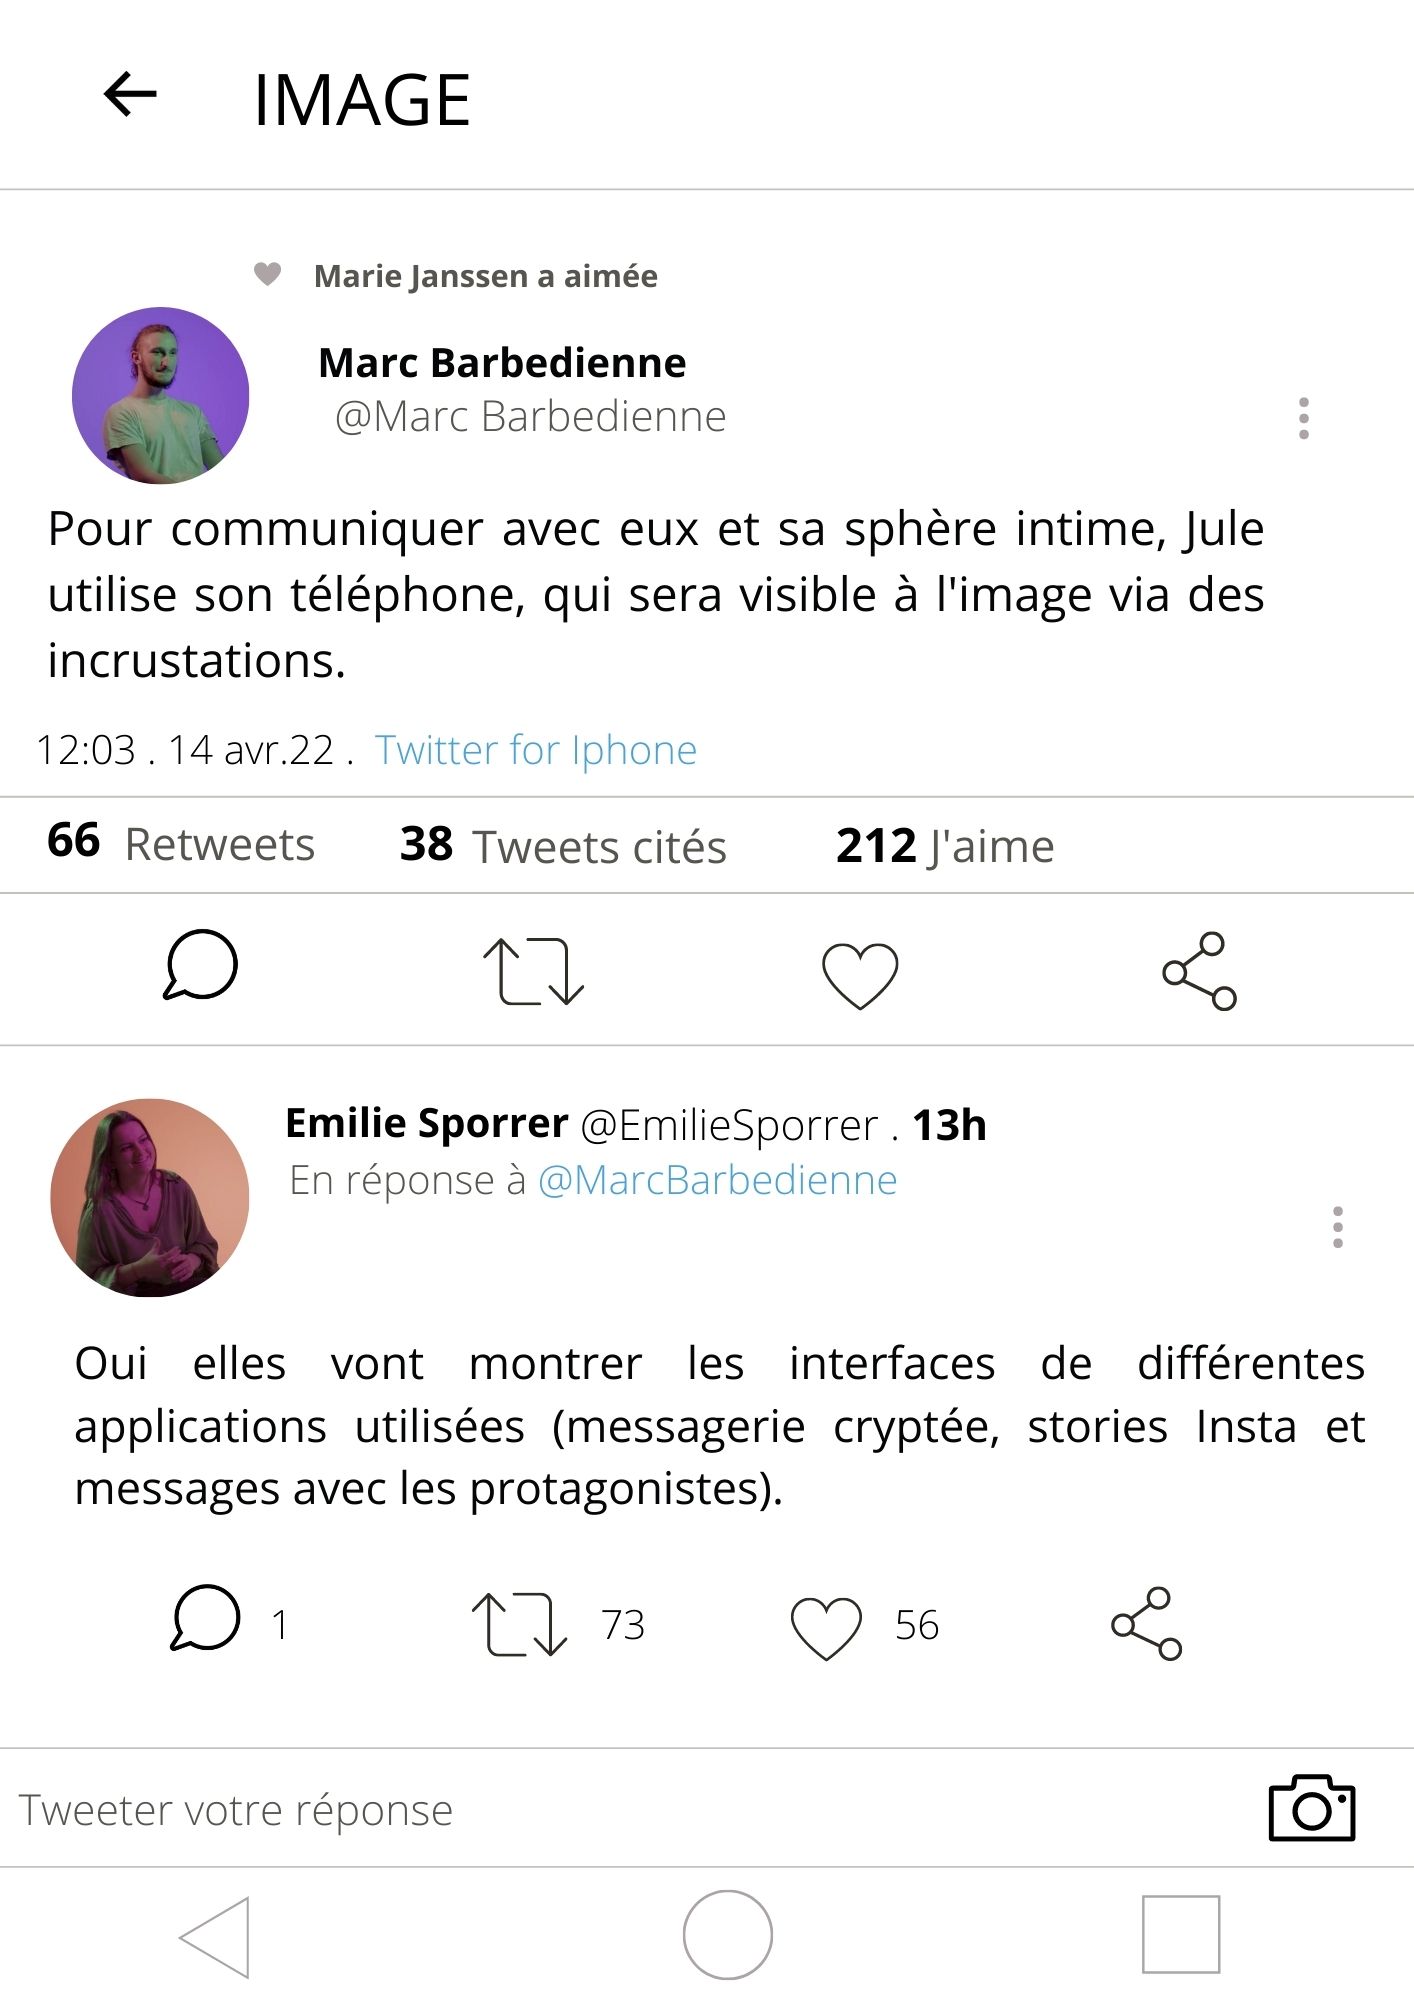
Task: Open the @MarcBarbedienne mention link
Action: click(717, 1181)
